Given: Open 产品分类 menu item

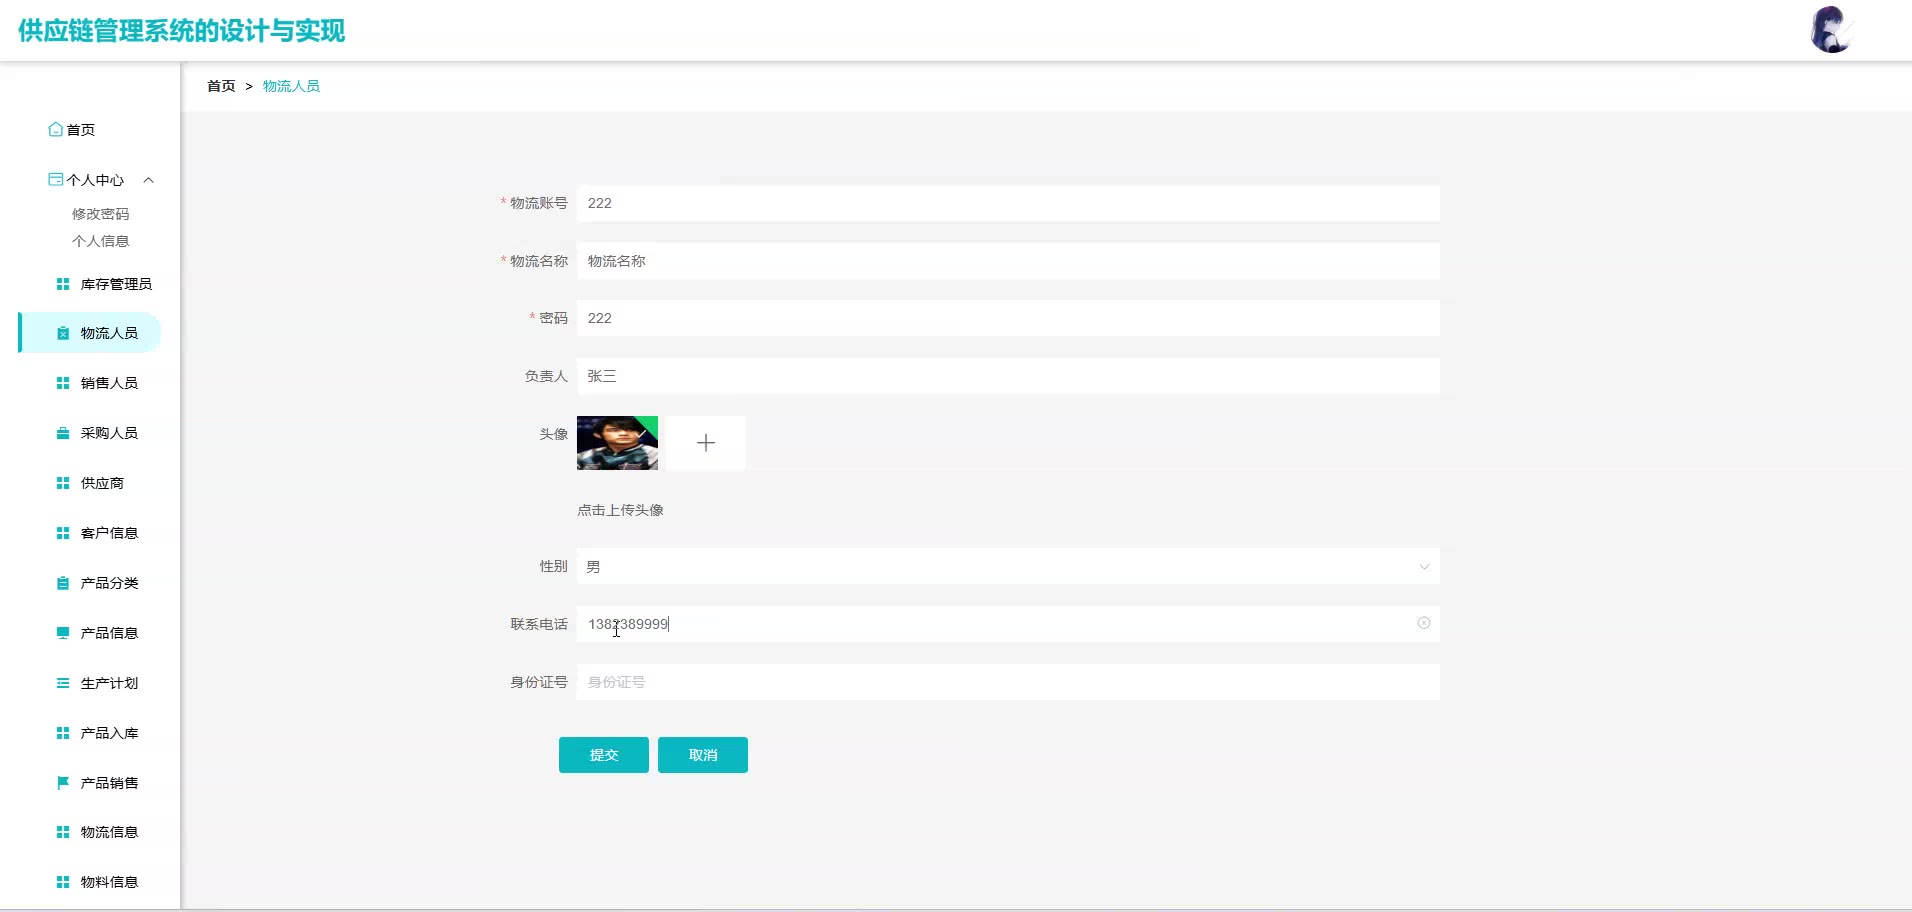Looking at the screenshot, I should (x=109, y=583).
